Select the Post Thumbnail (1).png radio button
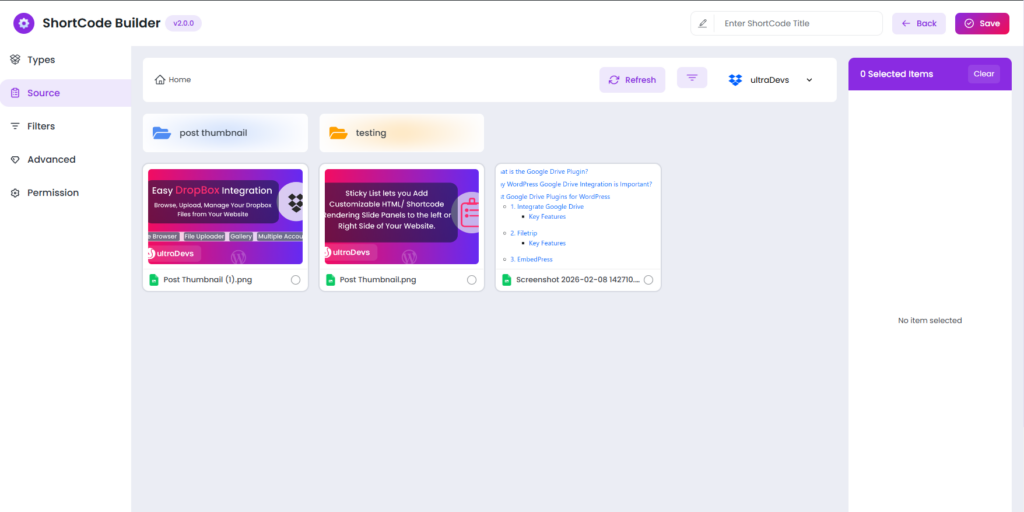The height and width of the screenshot is (512, 1024). [x=296, y=280]
